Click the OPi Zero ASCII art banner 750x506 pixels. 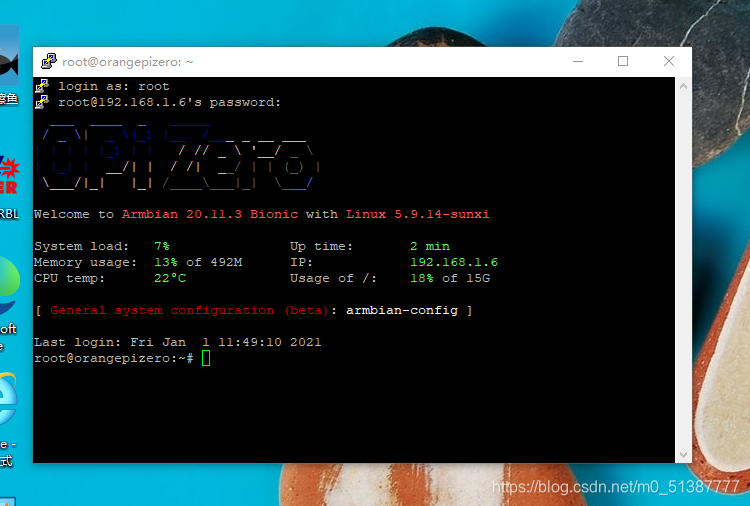pos(178,158)
